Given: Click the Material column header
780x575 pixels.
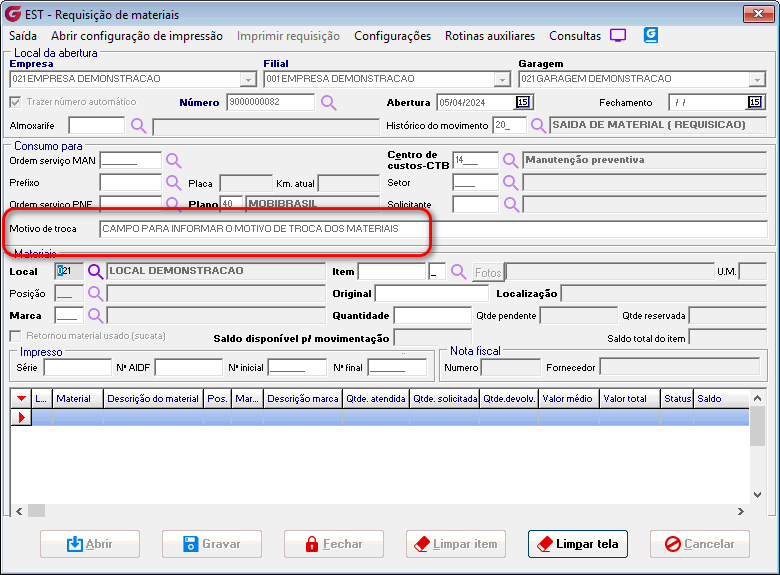Looking at the screenshot, I should [78, 398].
